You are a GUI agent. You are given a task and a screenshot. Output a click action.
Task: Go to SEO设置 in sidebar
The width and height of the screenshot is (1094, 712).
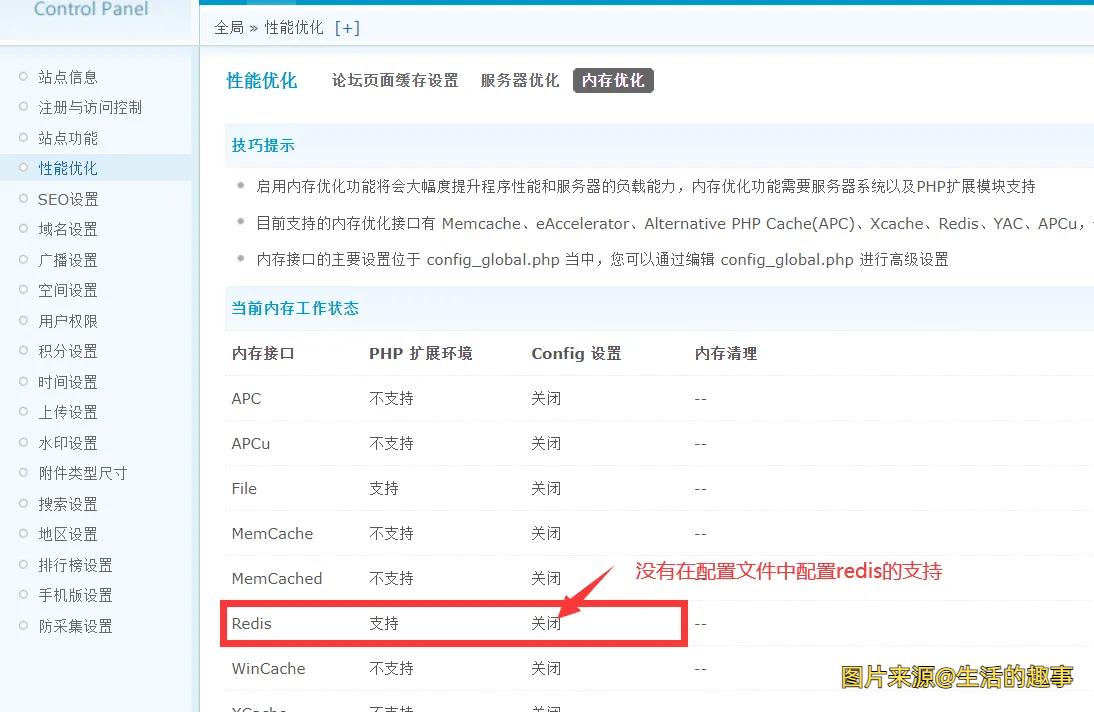tap(68, 199)
